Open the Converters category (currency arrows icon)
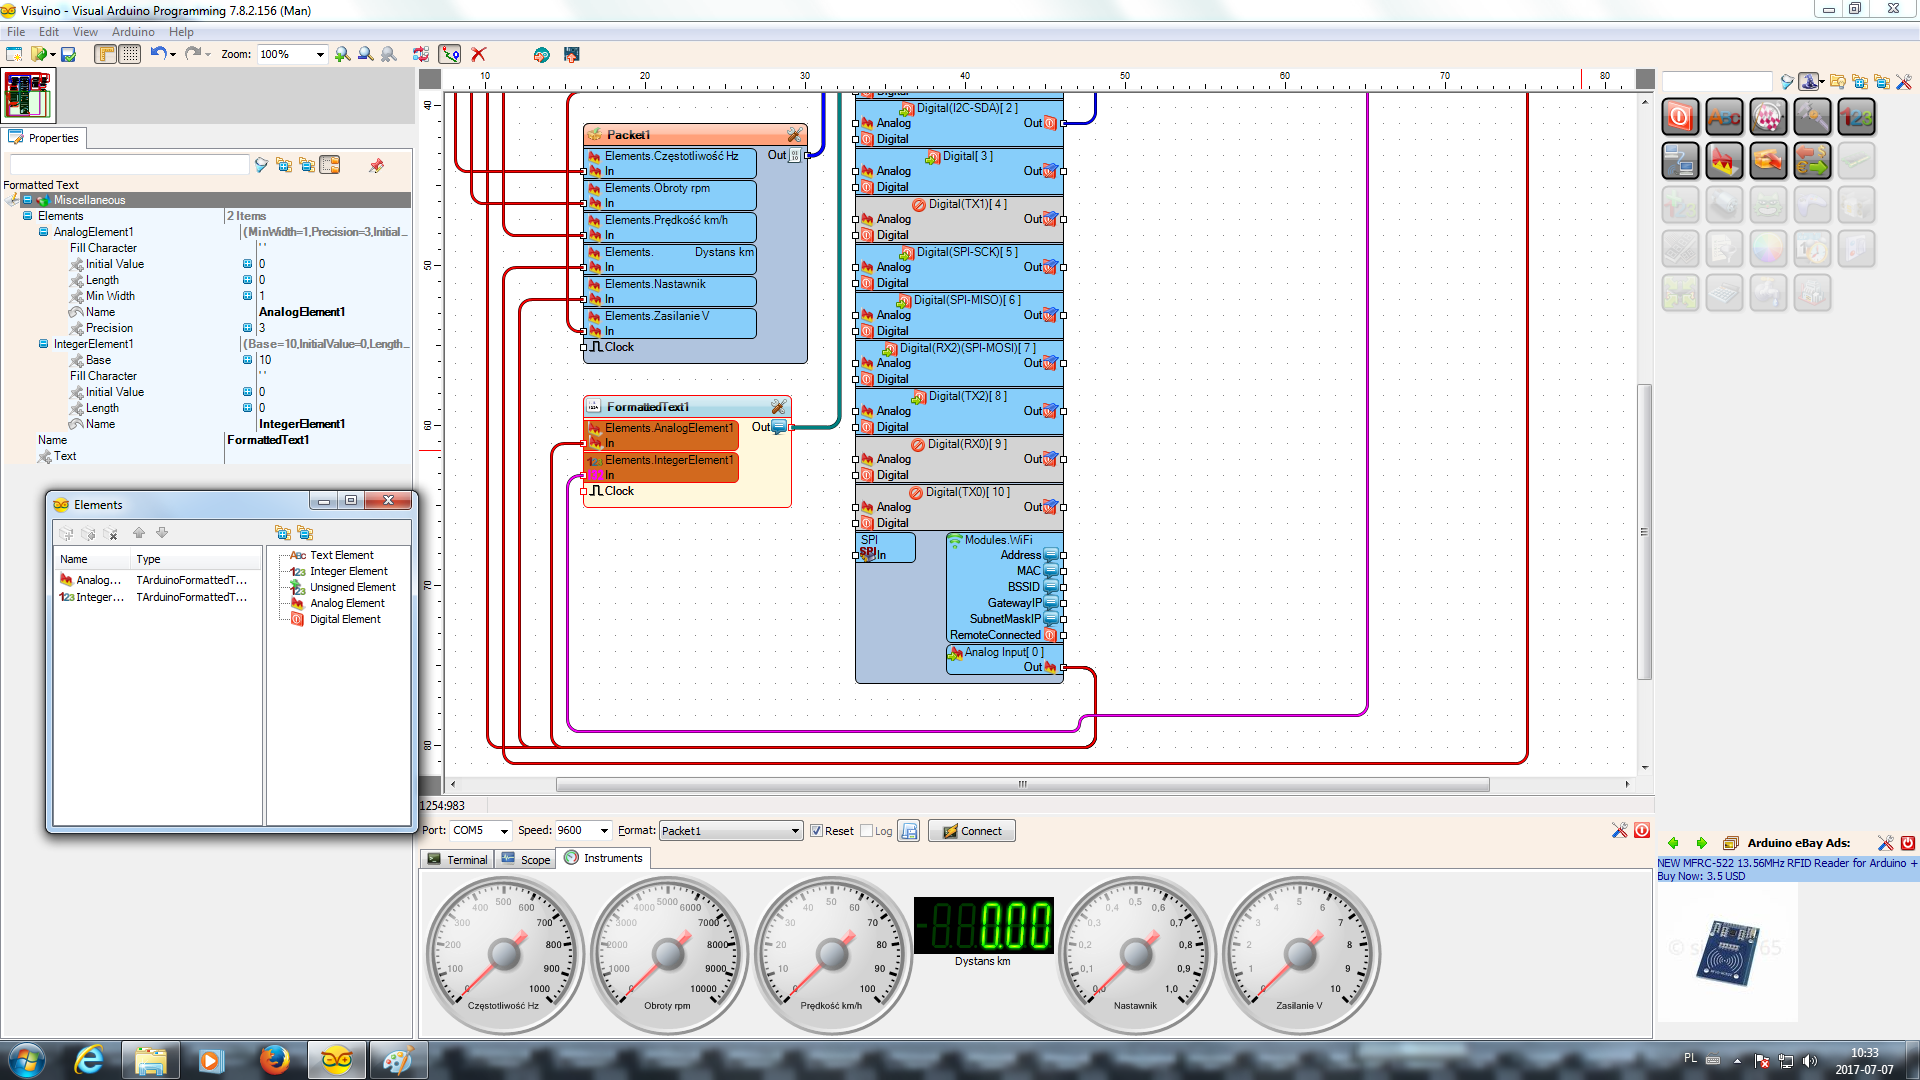Screen dimensions: 1920x1080 pyautogui.click(x=1812, y=161)
